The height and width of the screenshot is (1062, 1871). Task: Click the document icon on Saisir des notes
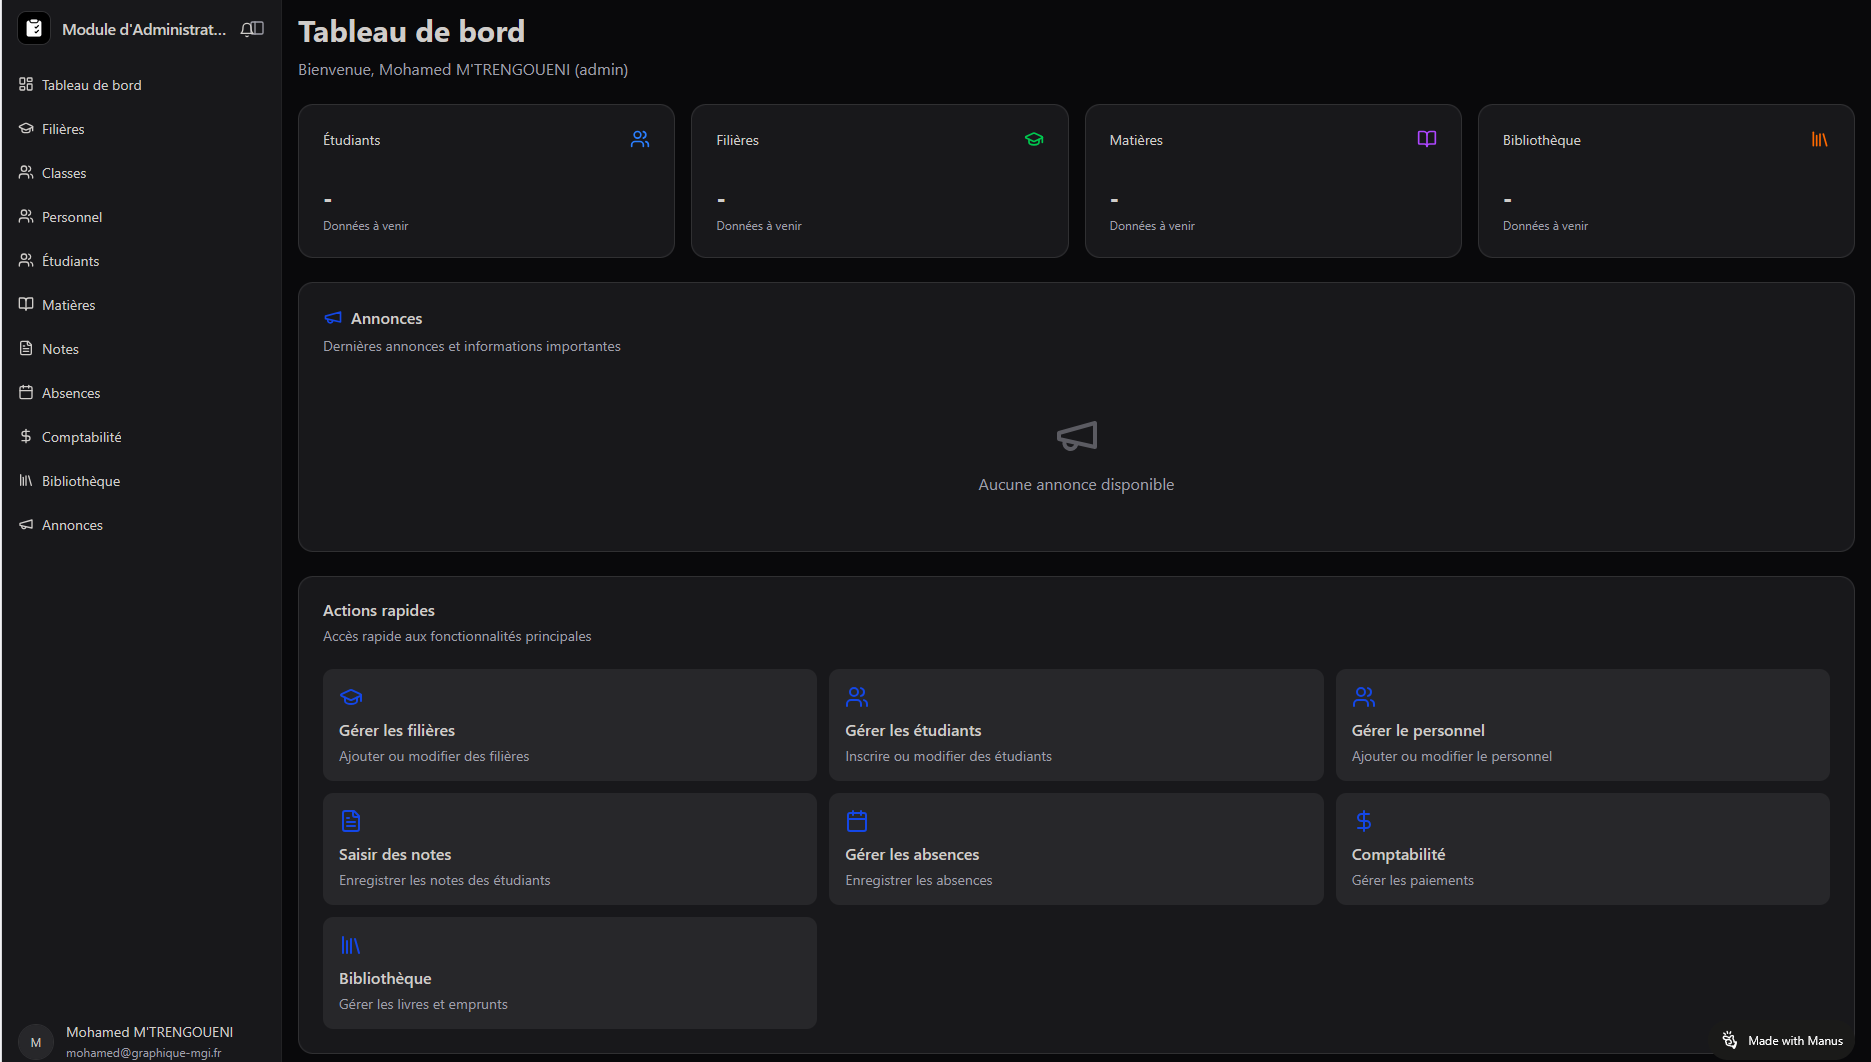coord(350,821)
